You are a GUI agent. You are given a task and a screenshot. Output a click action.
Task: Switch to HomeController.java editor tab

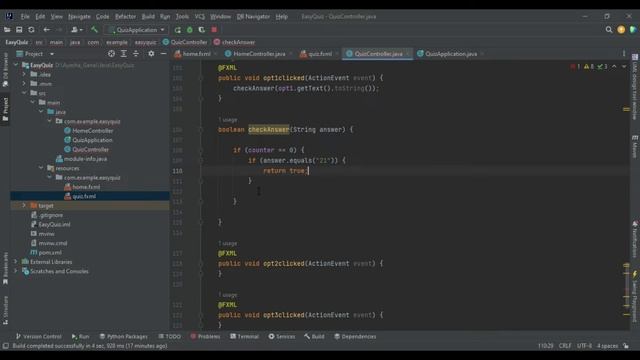point(259,54)
